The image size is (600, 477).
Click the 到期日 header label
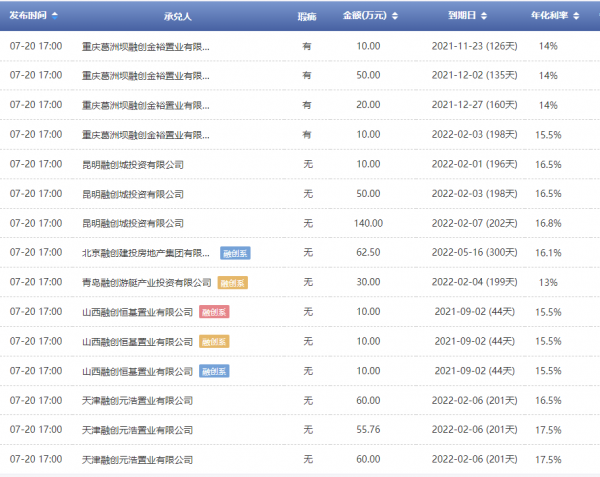tap(462, 15)
